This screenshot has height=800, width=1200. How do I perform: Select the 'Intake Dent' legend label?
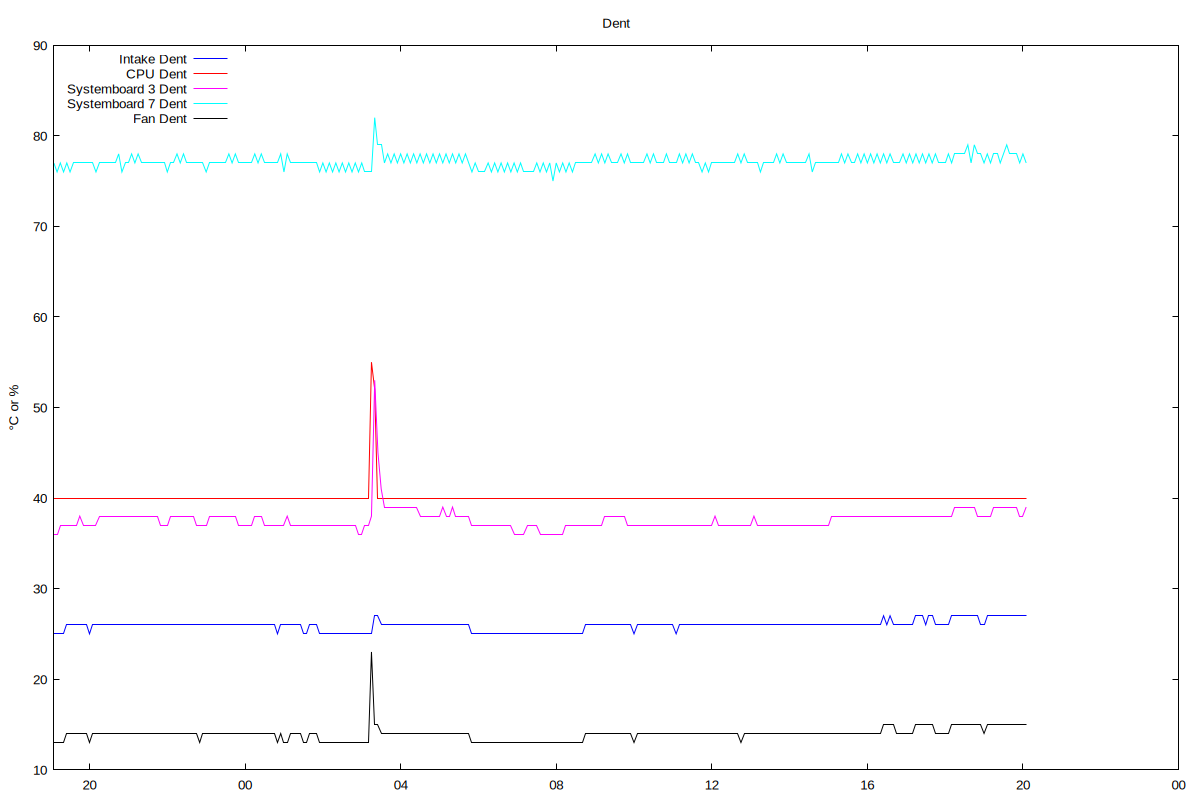tap(152, 59)
